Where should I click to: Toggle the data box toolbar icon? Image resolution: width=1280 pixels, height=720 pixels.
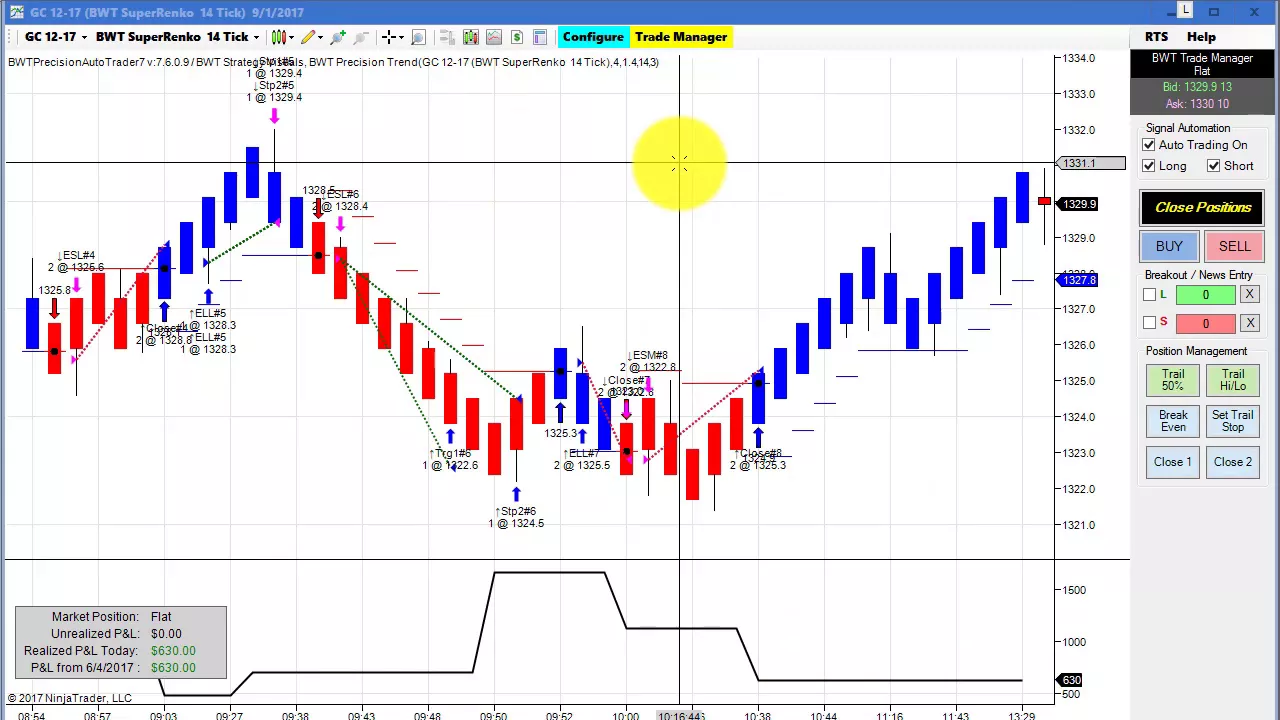pyautogui.click(x=447, y=37)
